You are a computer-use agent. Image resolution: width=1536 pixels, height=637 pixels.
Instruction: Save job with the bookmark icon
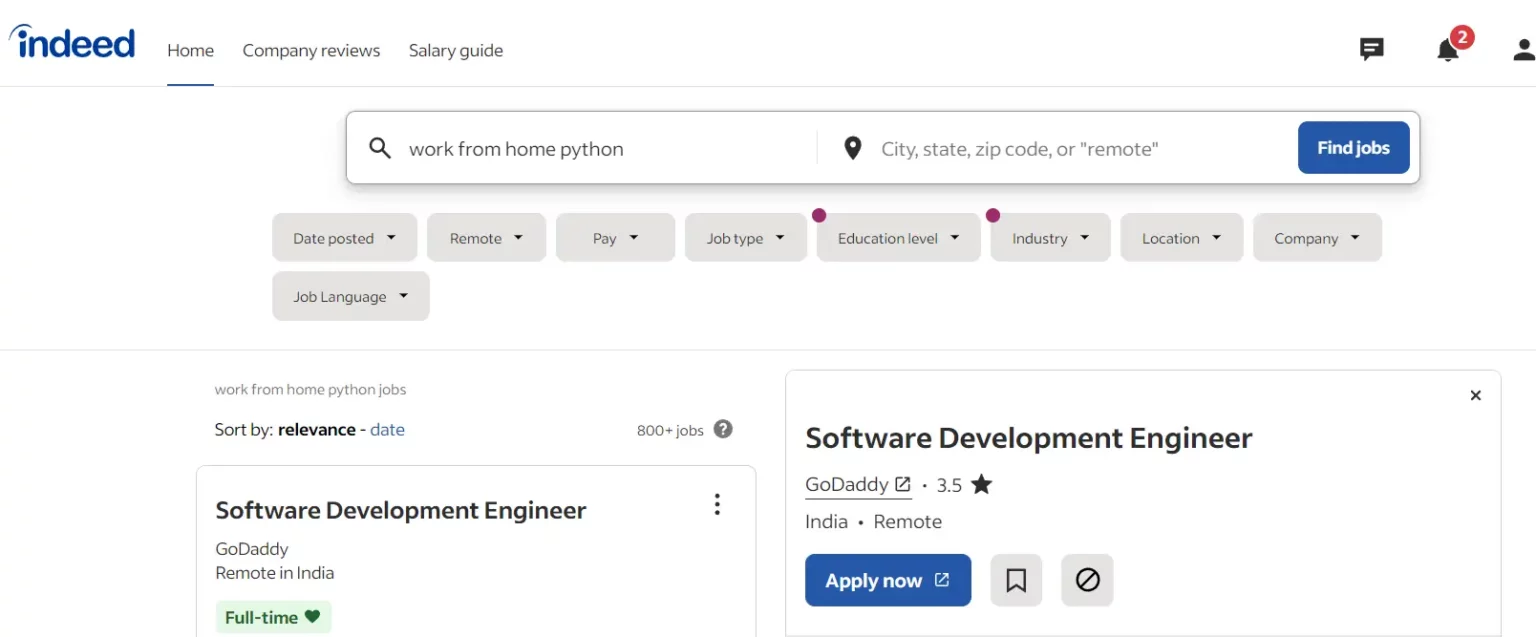click(1016, 580)
